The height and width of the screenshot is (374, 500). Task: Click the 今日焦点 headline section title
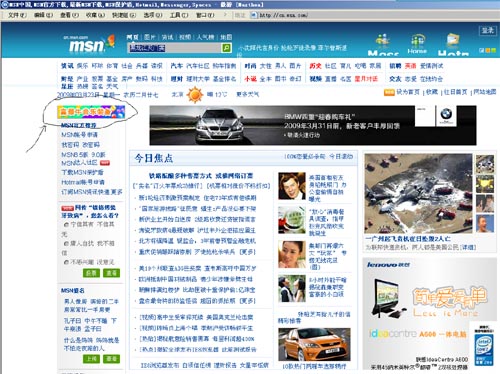pyautogui.click(x=154, y=158)
